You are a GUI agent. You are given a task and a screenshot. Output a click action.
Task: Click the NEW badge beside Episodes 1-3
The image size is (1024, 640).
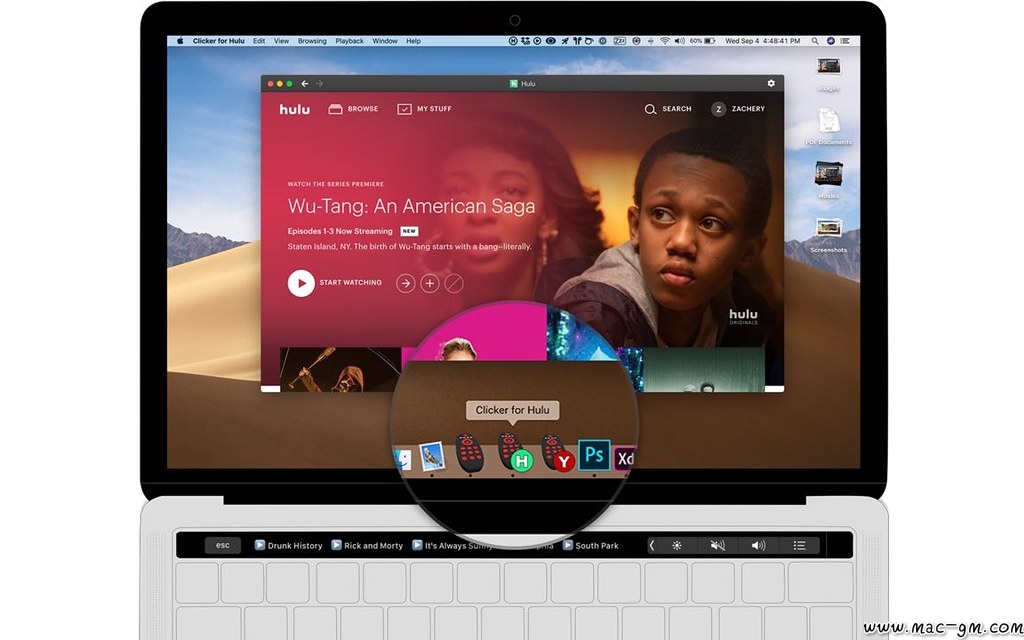coord(409,231)
